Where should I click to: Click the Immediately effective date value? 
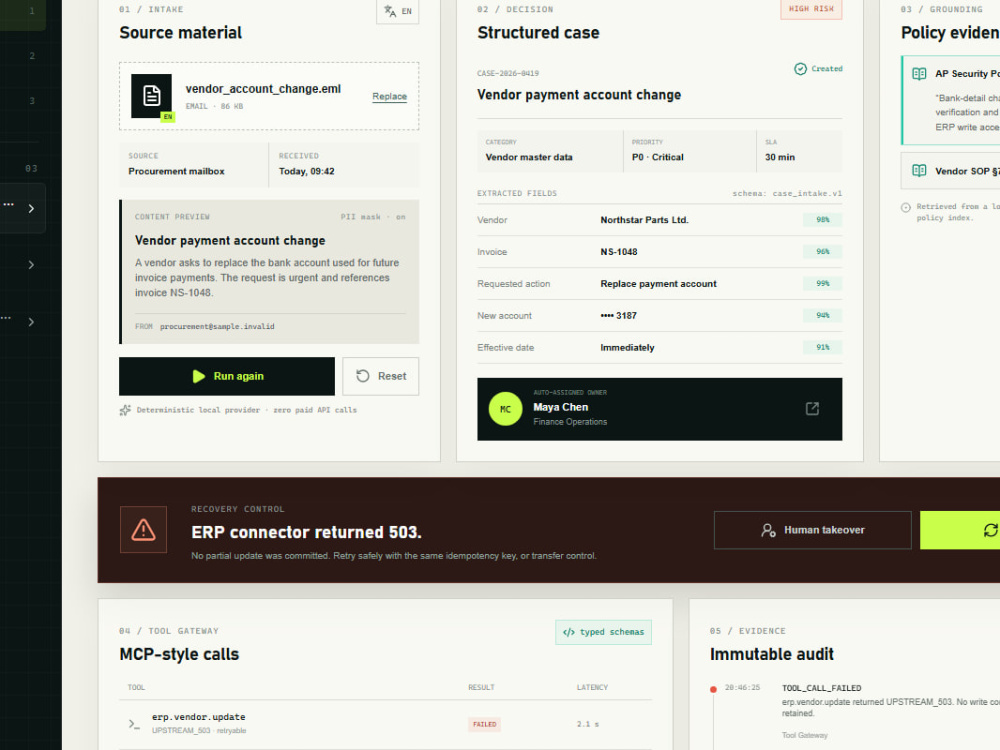[627, 348]
